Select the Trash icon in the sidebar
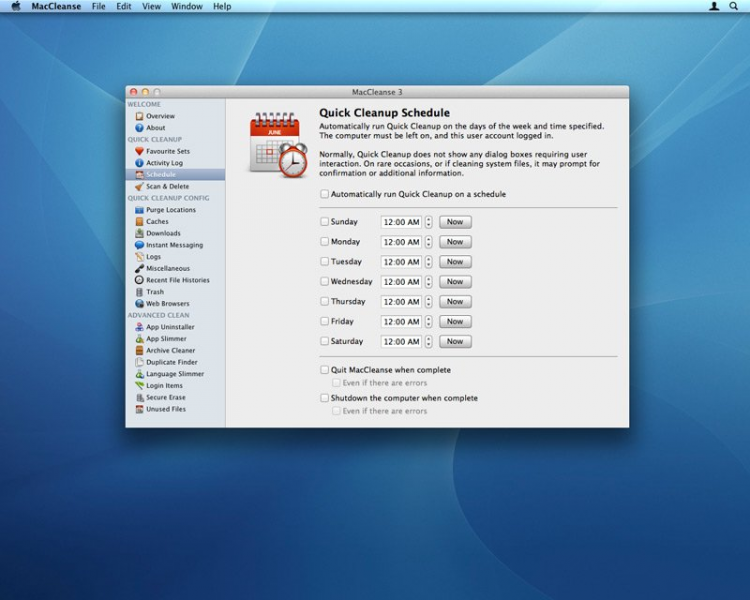Screen dimensions: 750x600 click(139, 292)
